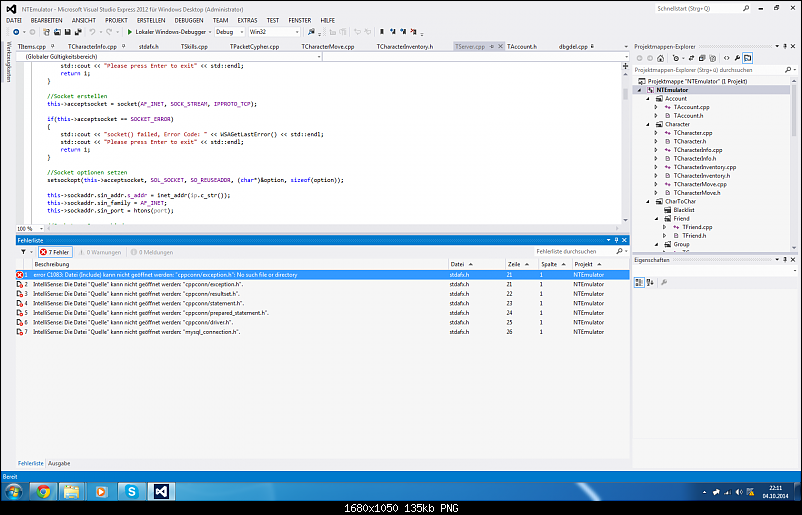Switch to the TCharacterMove.cpp tab
Viewport: 802px width, 515px height.
point(328,46)
